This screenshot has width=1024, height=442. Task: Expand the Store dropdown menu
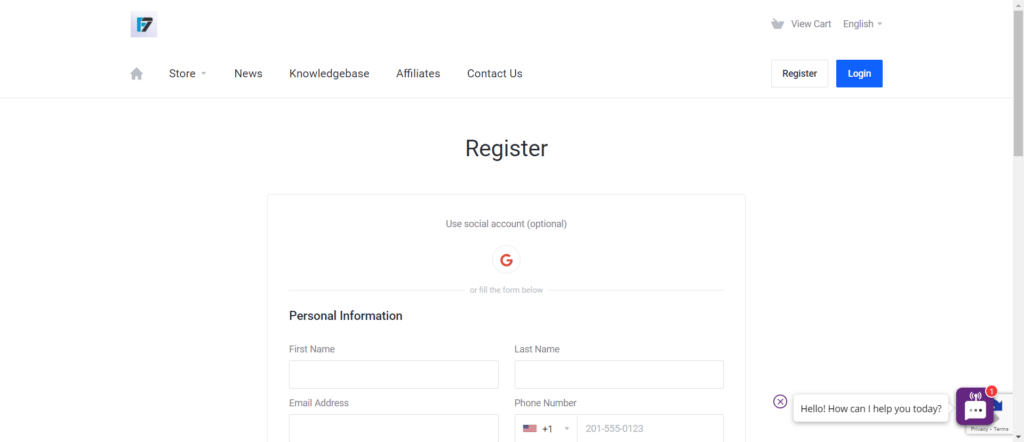tap(187, 73)
